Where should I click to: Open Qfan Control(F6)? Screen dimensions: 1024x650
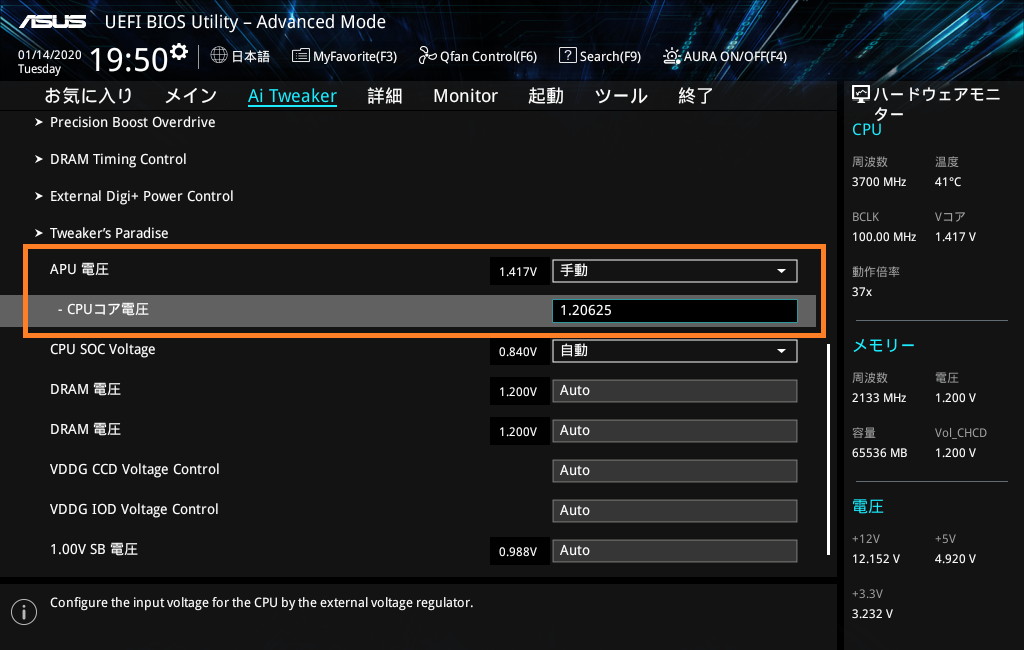tap(477, 56)
